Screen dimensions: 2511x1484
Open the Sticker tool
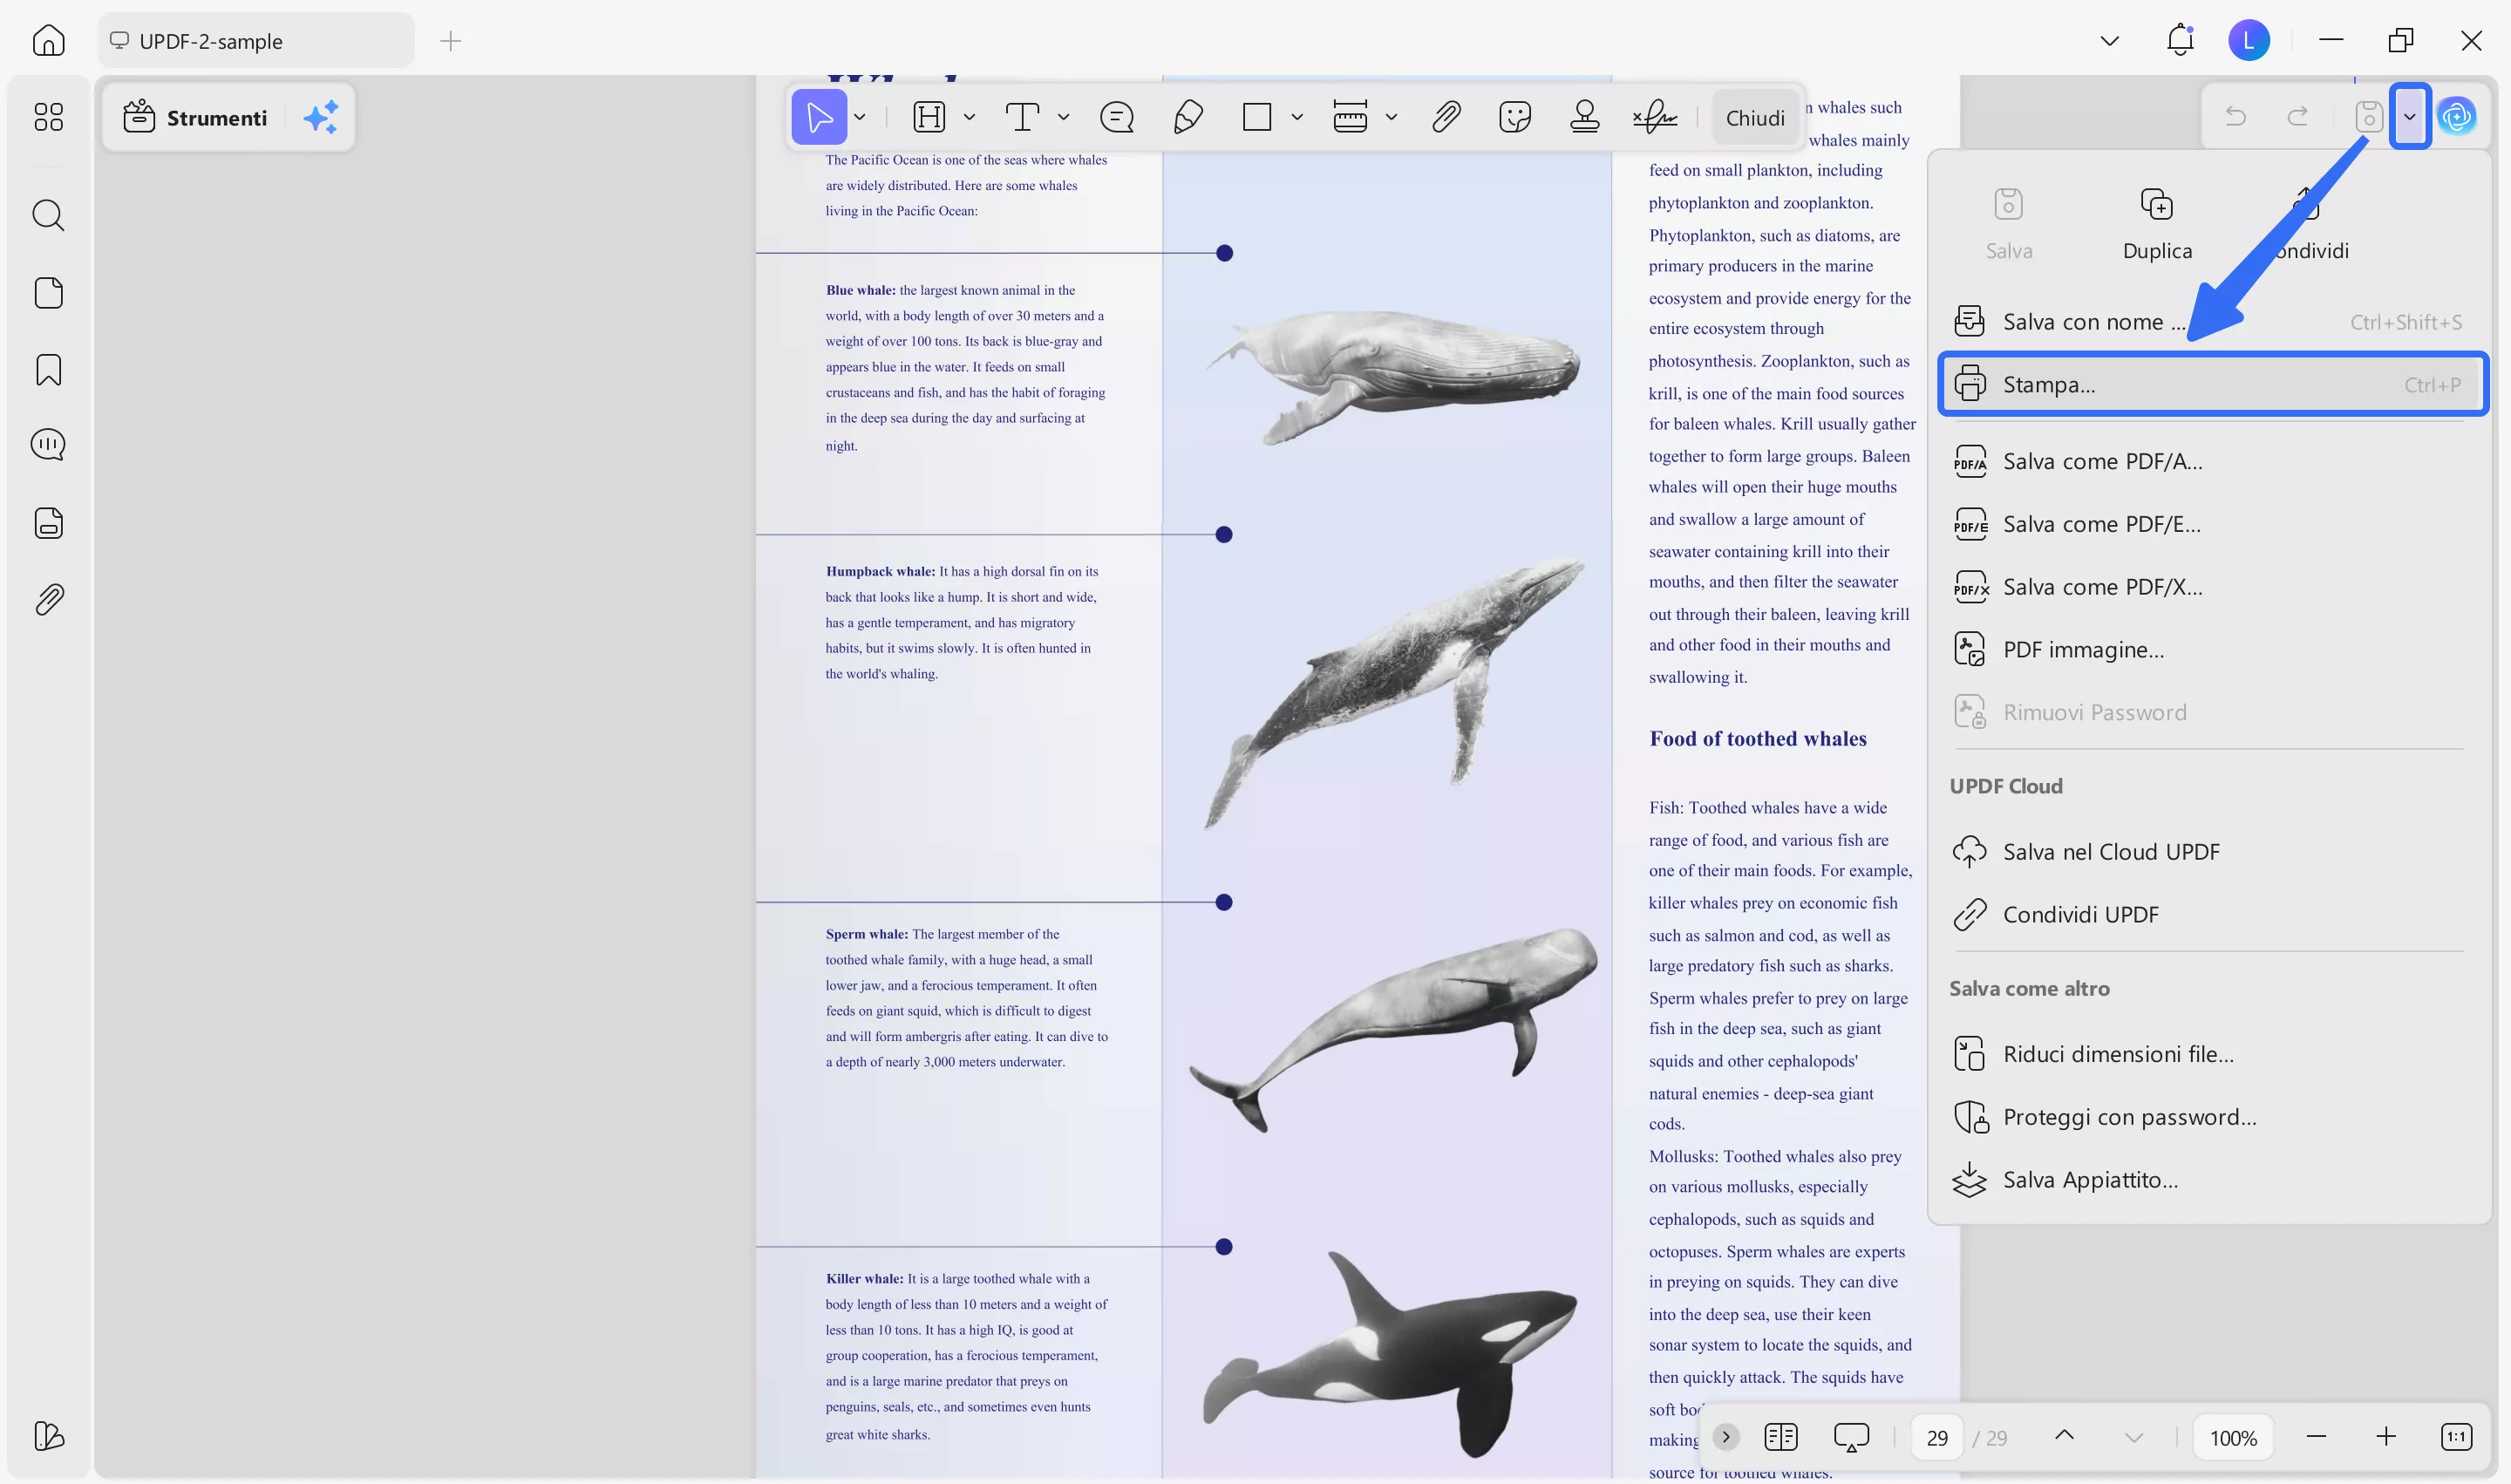tap(1514, 117)
